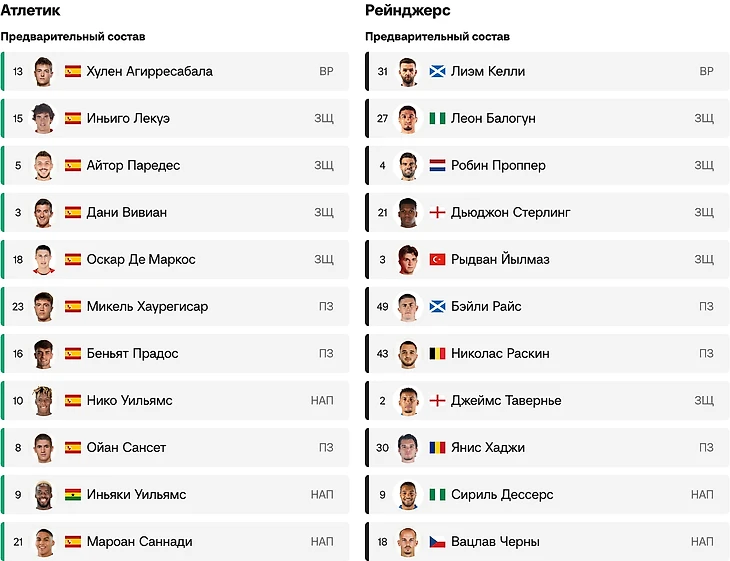Click shirt number 23 of Микель Хаурегисар

18,306
